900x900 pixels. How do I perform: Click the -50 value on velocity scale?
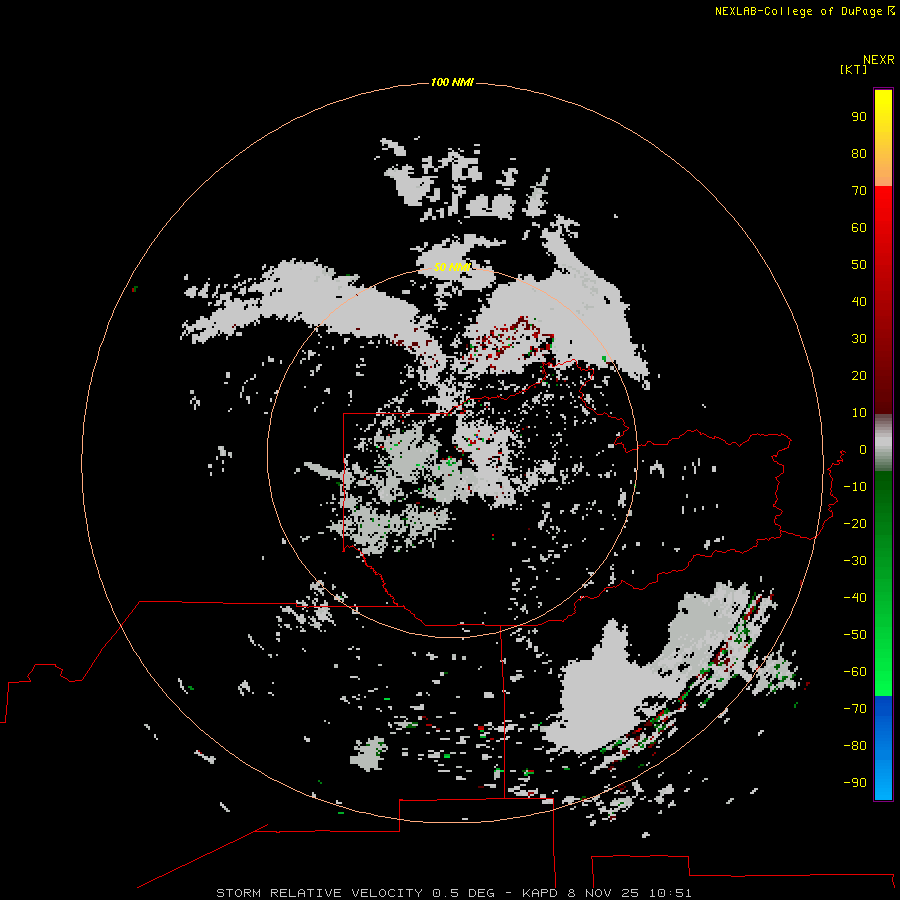click(855, 635)
